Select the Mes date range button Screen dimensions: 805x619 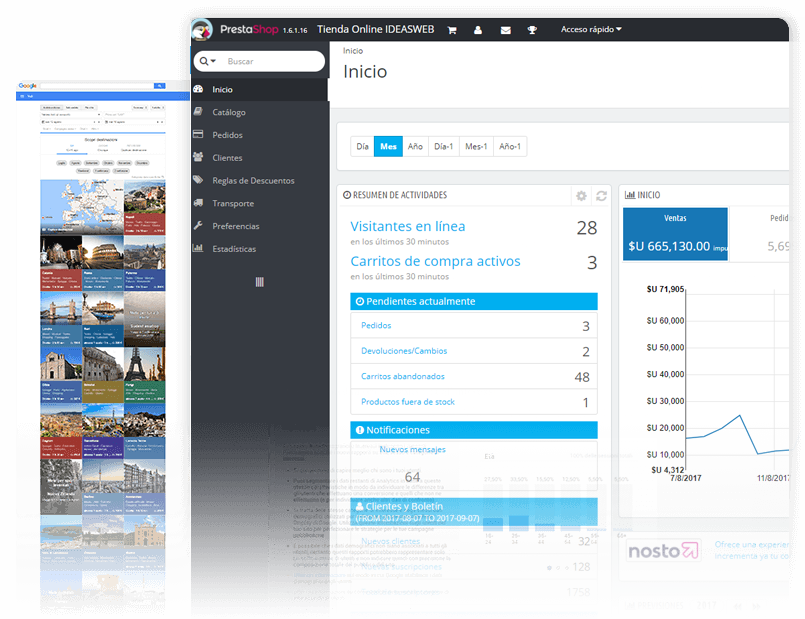[x=388, y=146]
